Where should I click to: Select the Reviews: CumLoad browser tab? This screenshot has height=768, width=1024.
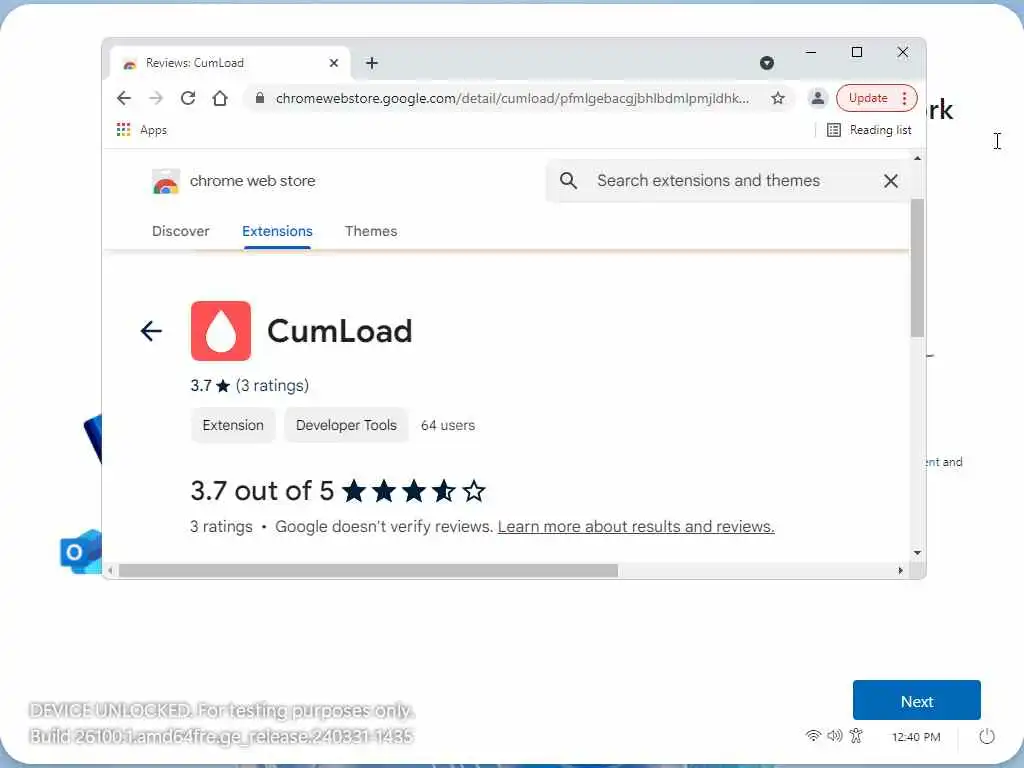230,63
